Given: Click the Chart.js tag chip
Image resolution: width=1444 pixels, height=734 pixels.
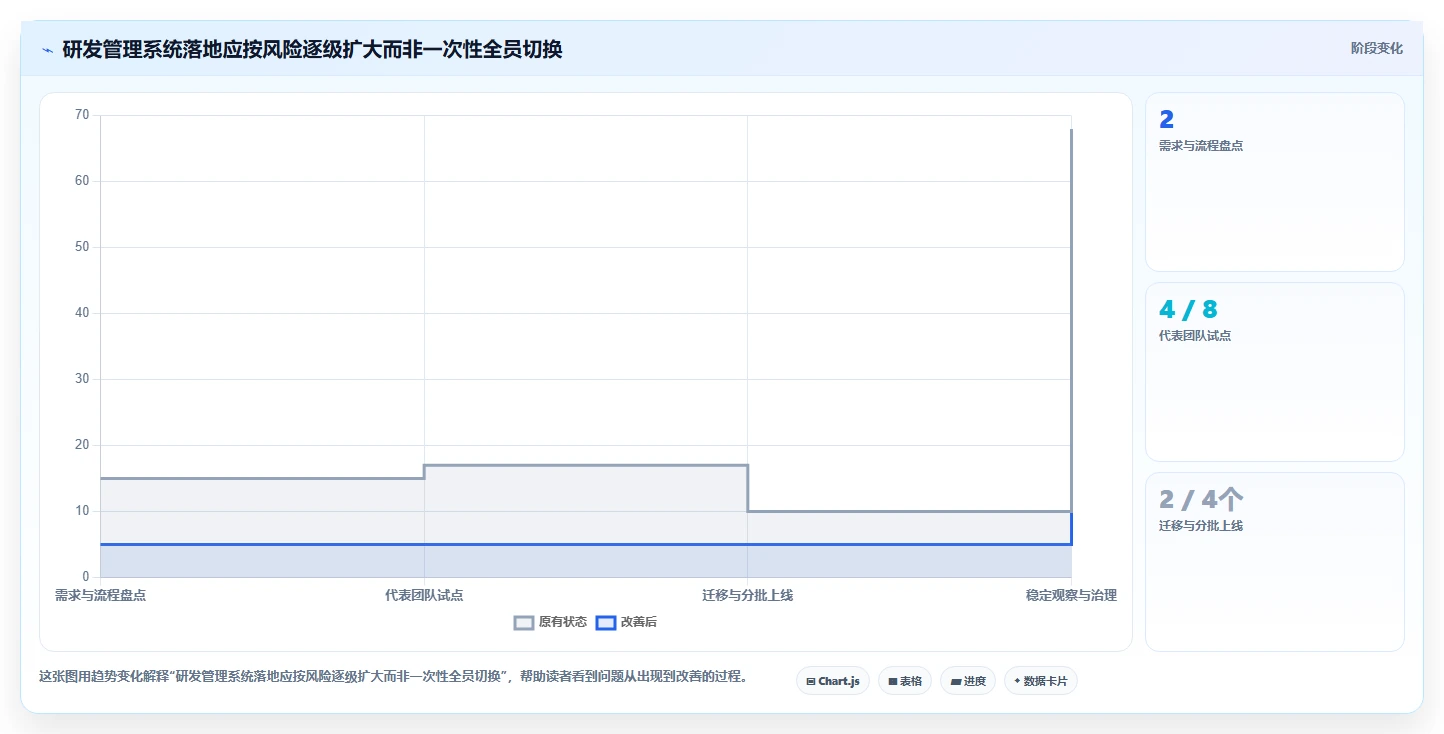Looking at the screenshot, I should point(833,681).
